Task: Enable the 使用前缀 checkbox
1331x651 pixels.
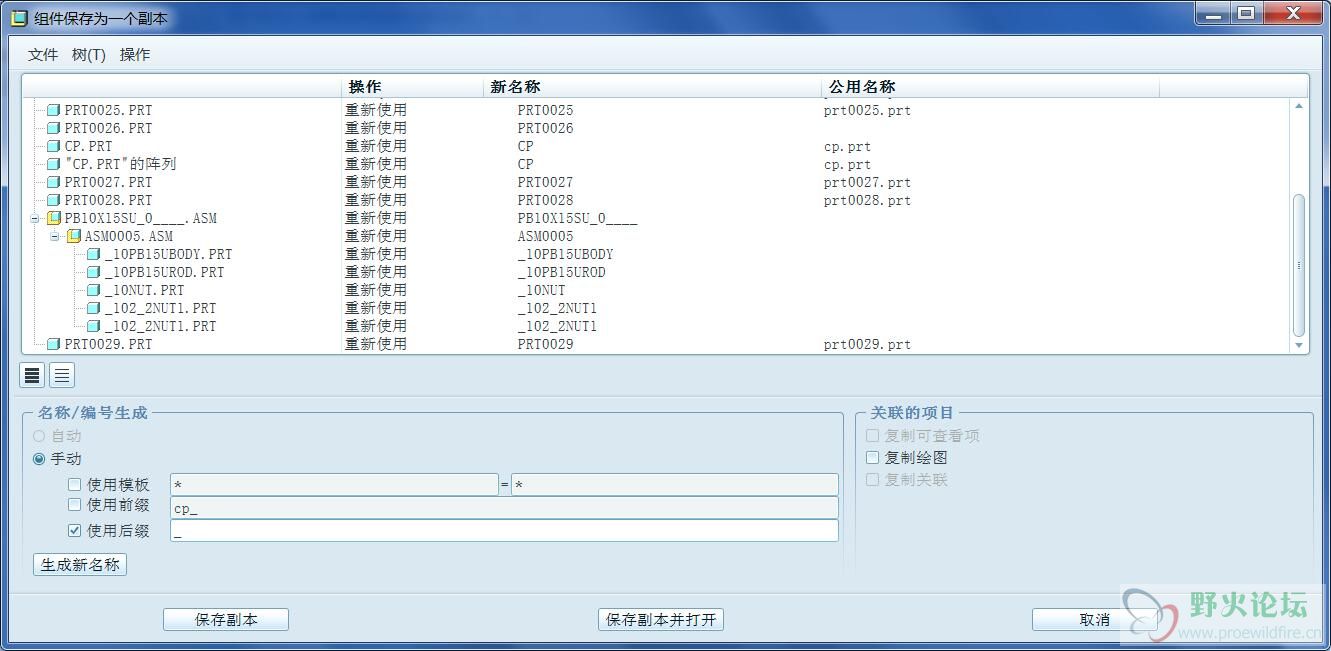Action: [74, 505]
